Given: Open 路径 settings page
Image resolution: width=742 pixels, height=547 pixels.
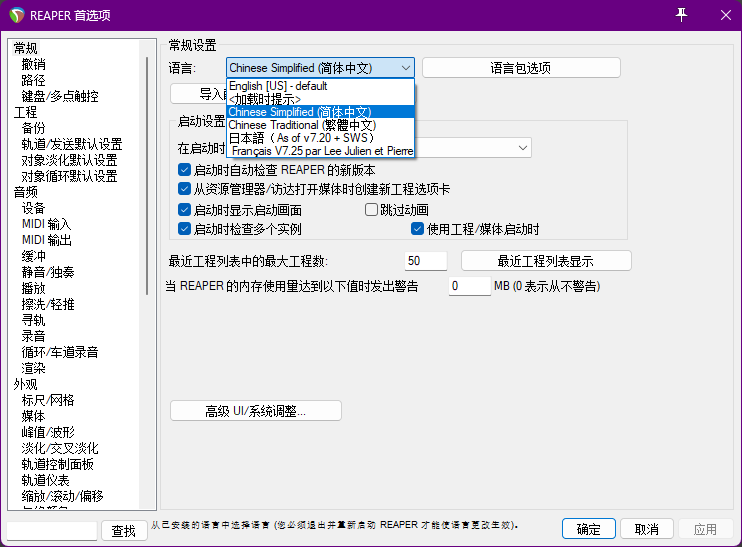Looking at the screenshot, I should pyautogui.click(x=34, y=80).
